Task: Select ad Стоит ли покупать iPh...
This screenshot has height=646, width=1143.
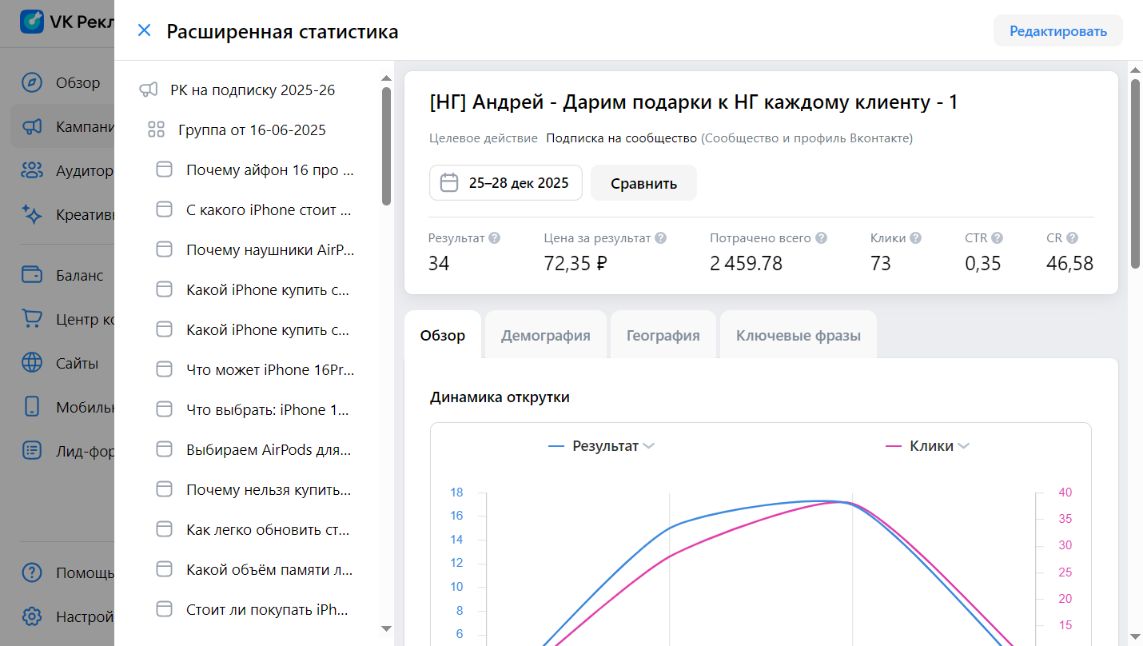Action: (x=267, y=610)
